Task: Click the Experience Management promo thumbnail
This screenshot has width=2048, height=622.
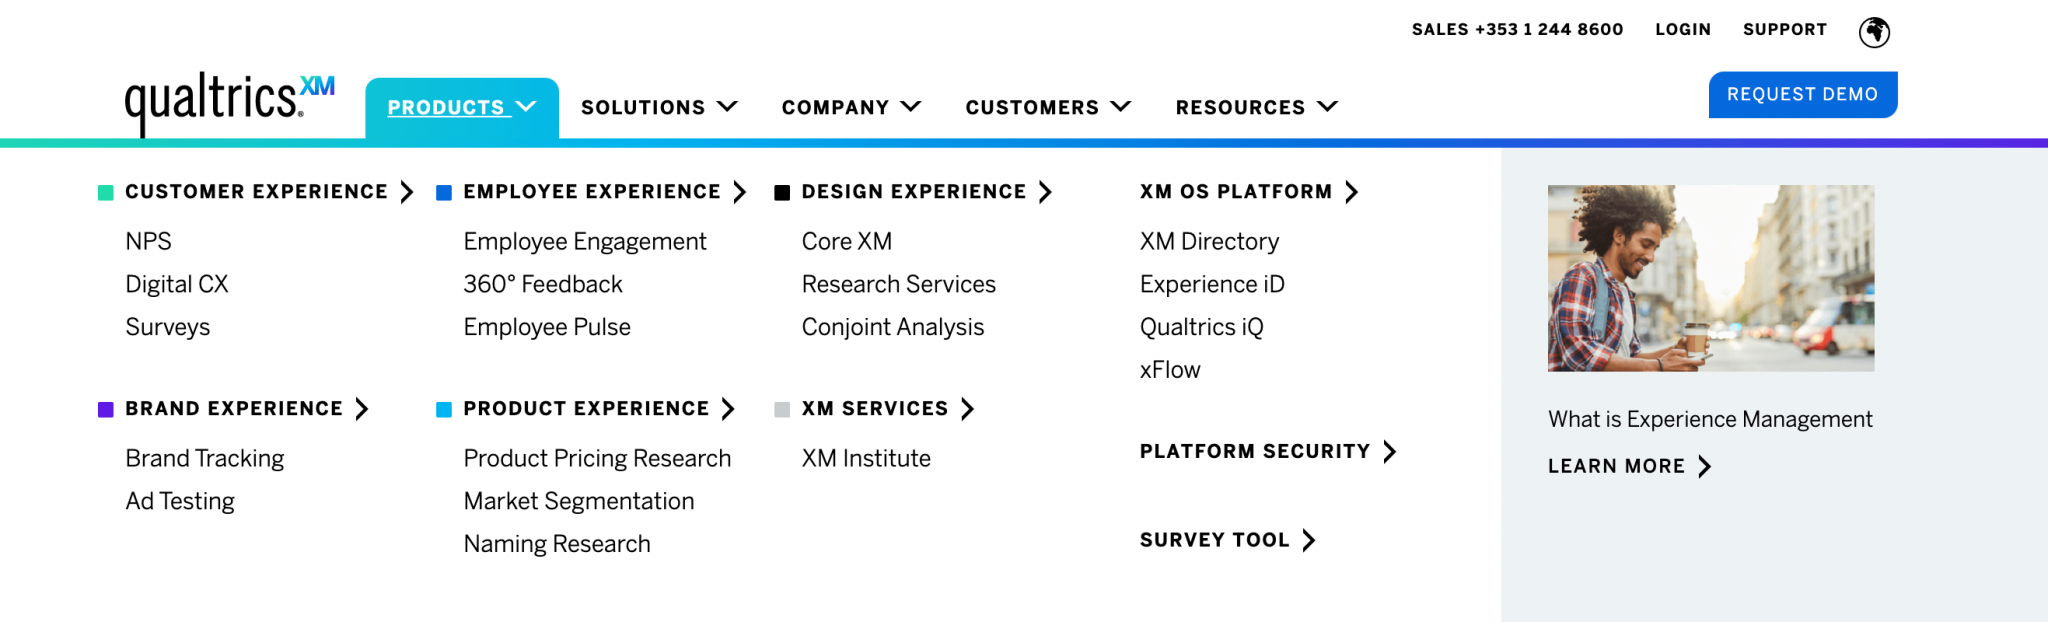Action: [1710, 277]
